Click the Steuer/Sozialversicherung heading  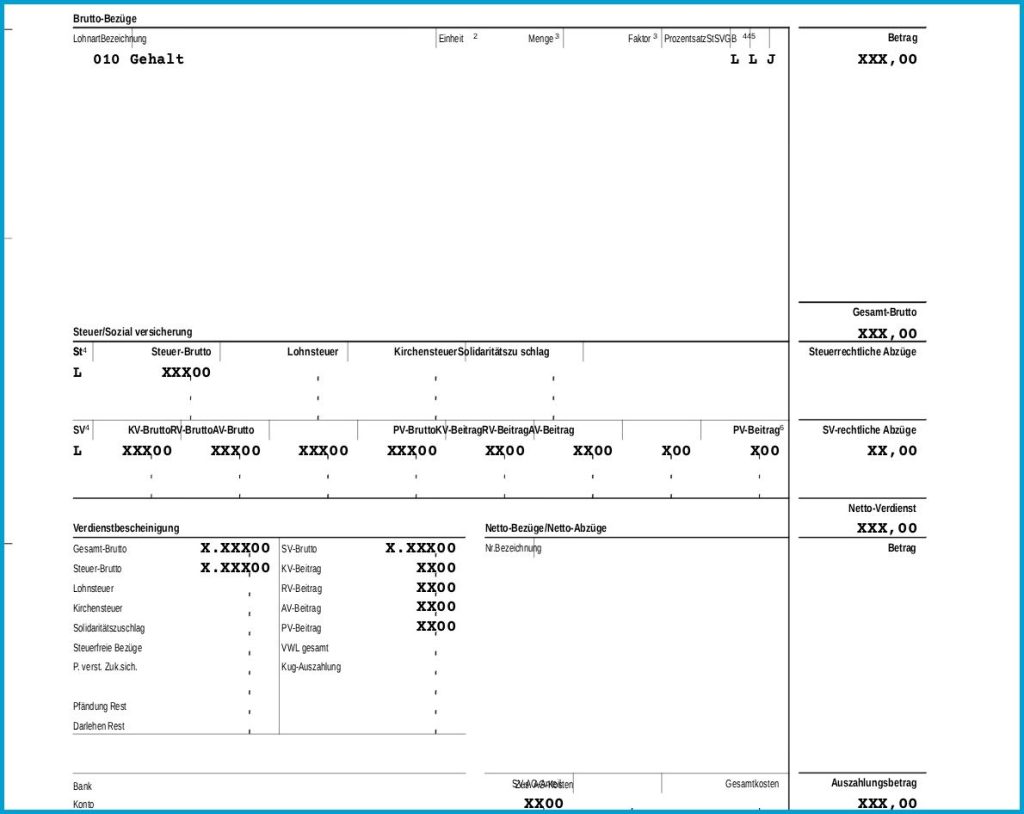click(133, 332)
